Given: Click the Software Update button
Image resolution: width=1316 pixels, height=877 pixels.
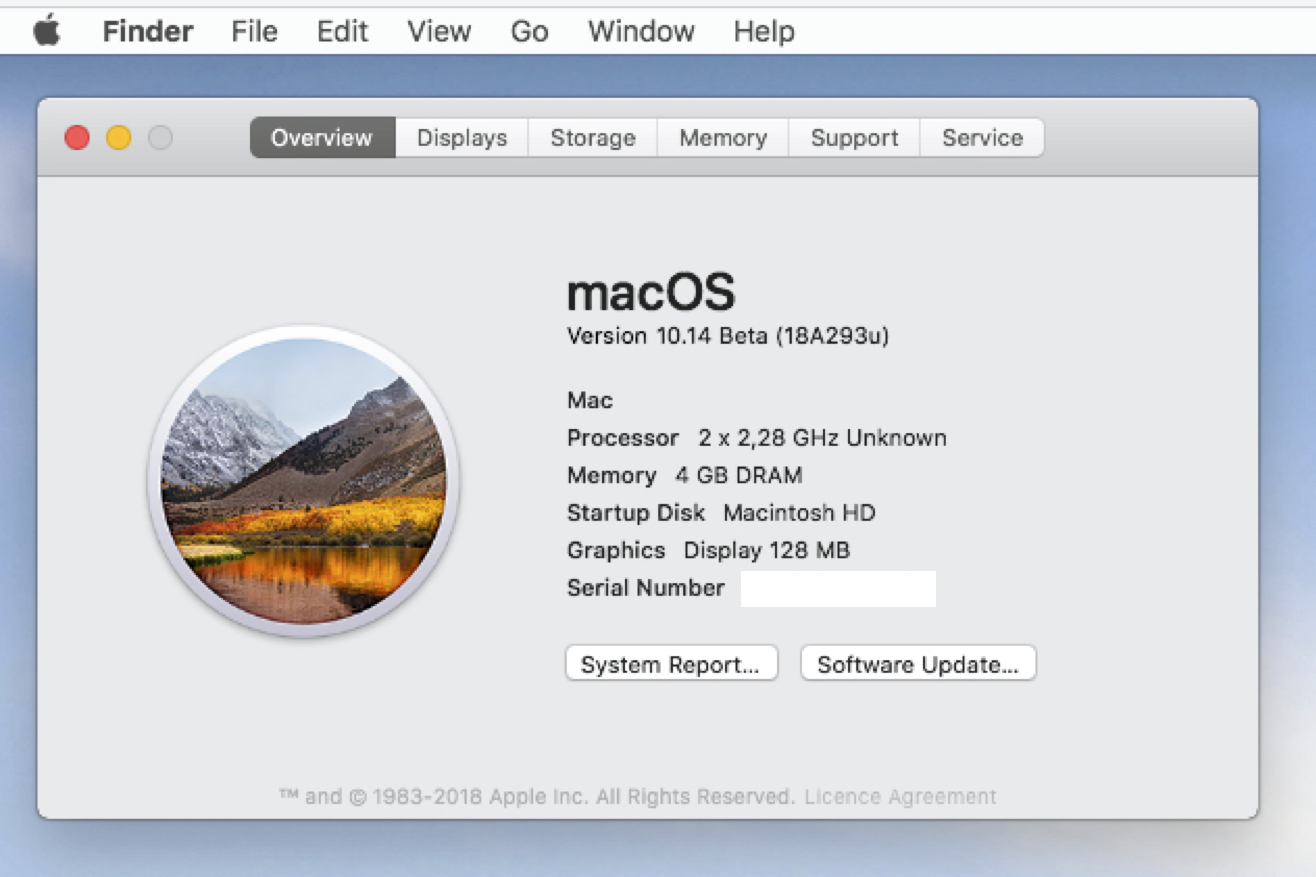Looking at the screenshot, I should (x=918, y=664).
